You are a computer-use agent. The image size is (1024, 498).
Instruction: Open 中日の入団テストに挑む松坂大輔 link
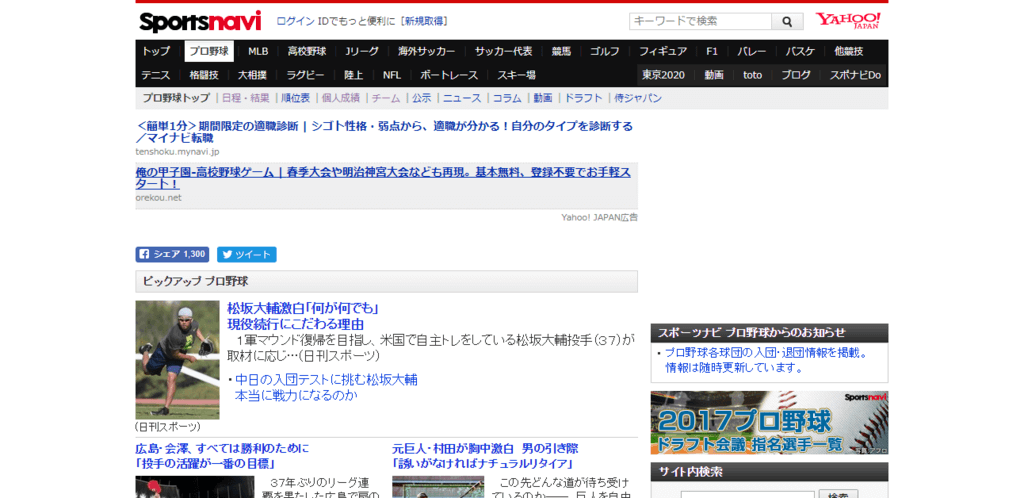pos(326,387)
